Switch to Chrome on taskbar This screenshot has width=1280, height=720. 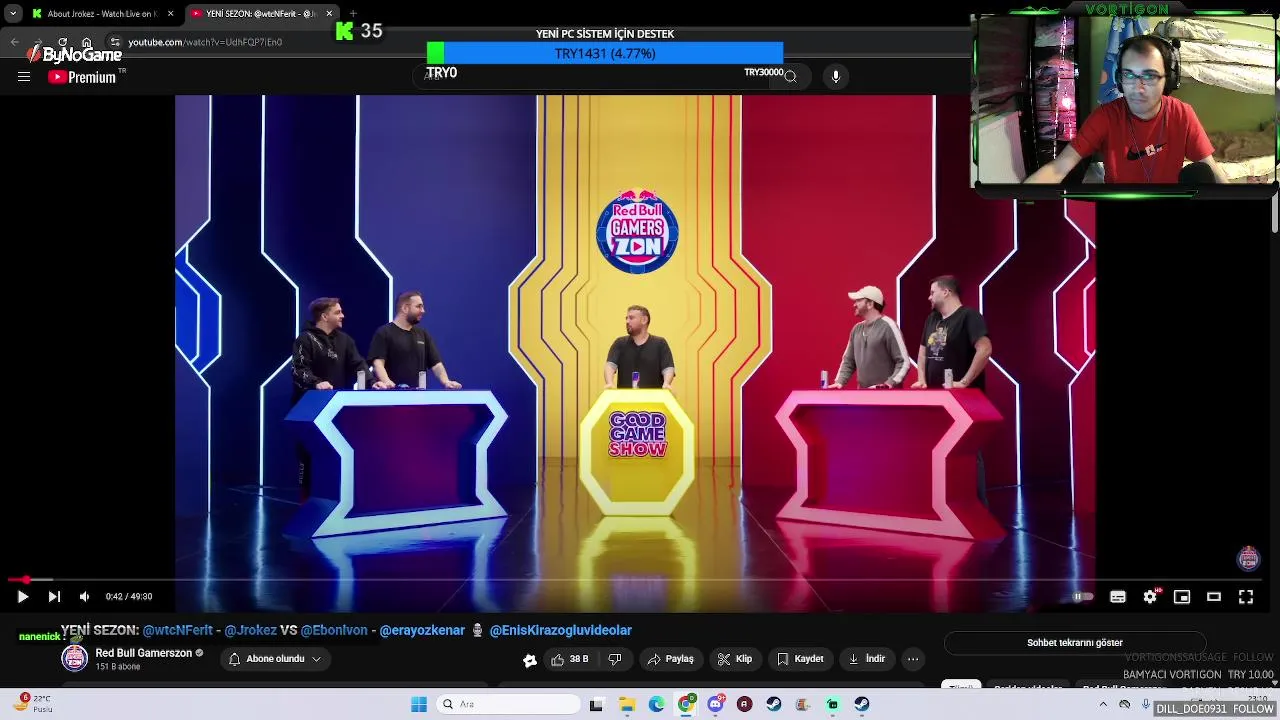(686, 704)
